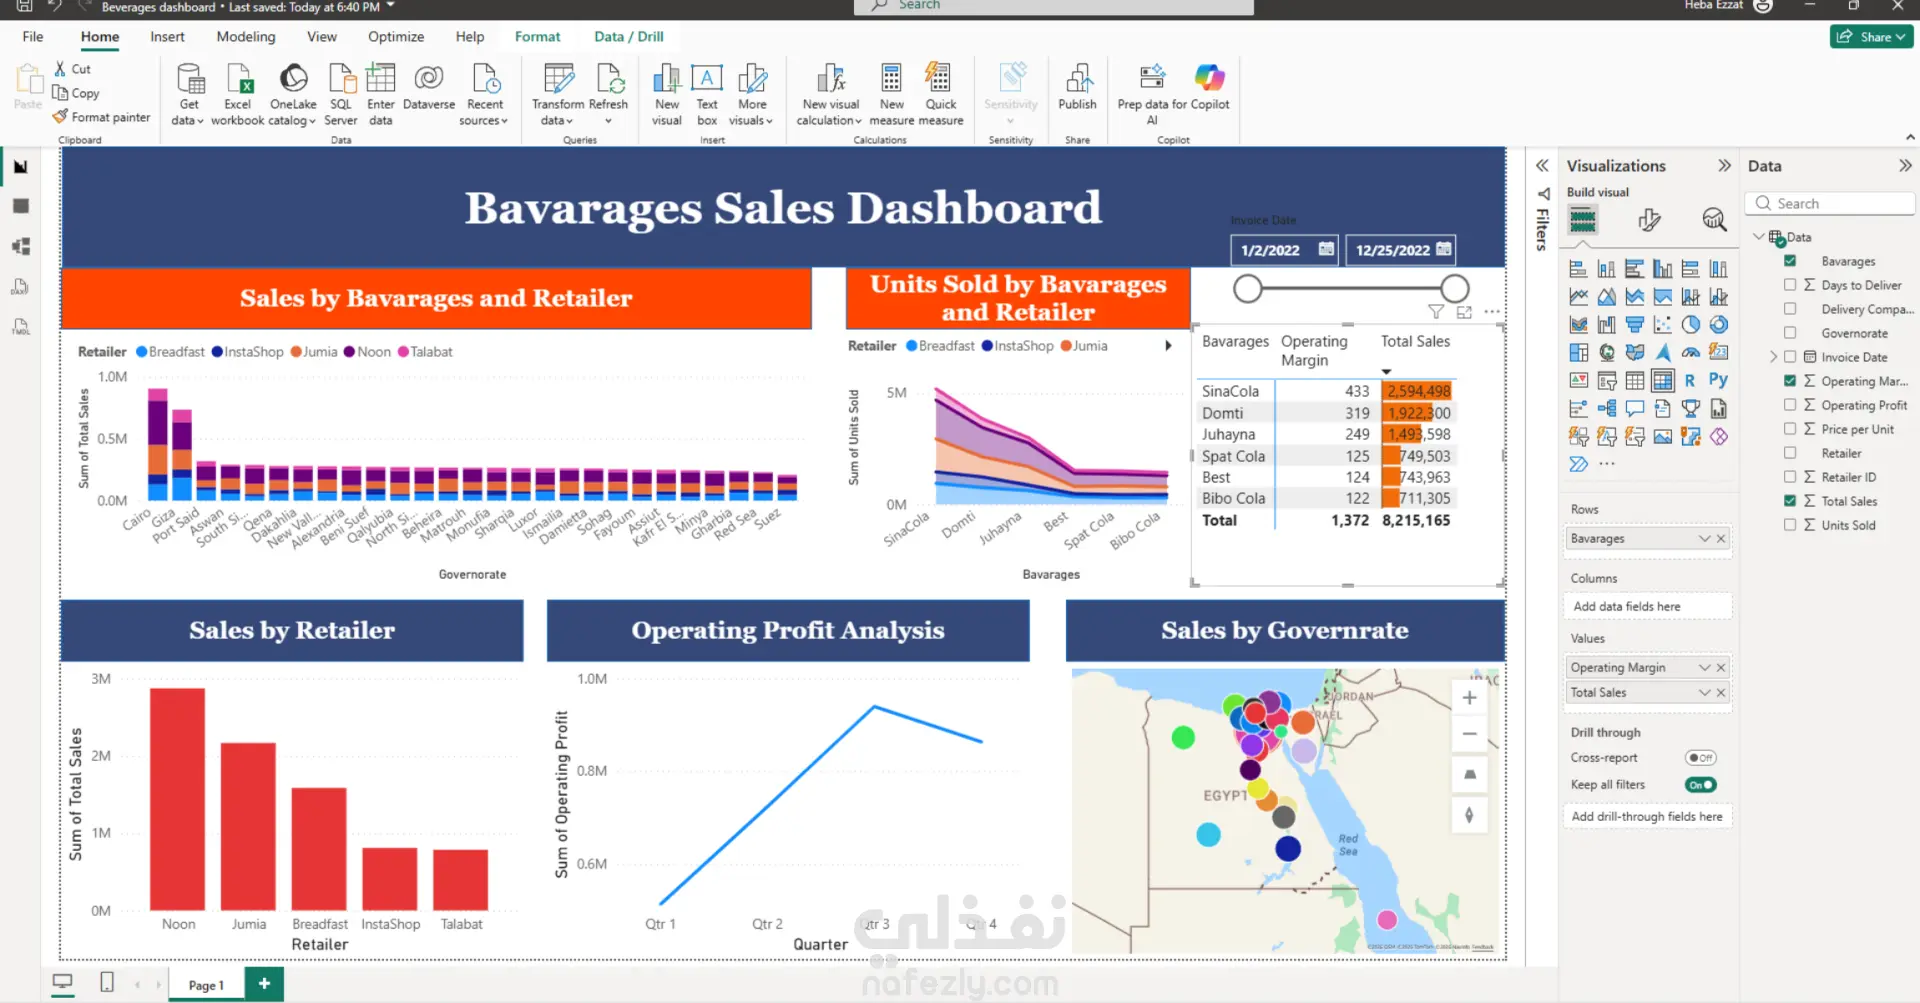Open the File menu
1920x1003 pixels.
[33, 37]
